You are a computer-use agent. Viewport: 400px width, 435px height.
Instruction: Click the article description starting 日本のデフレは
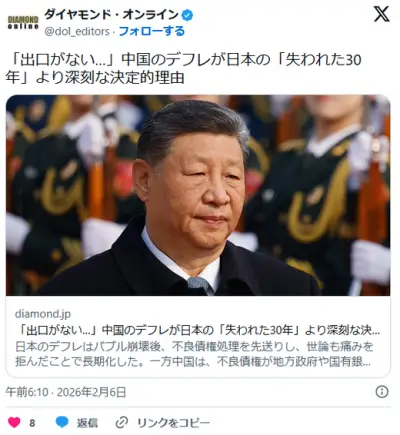194,354
